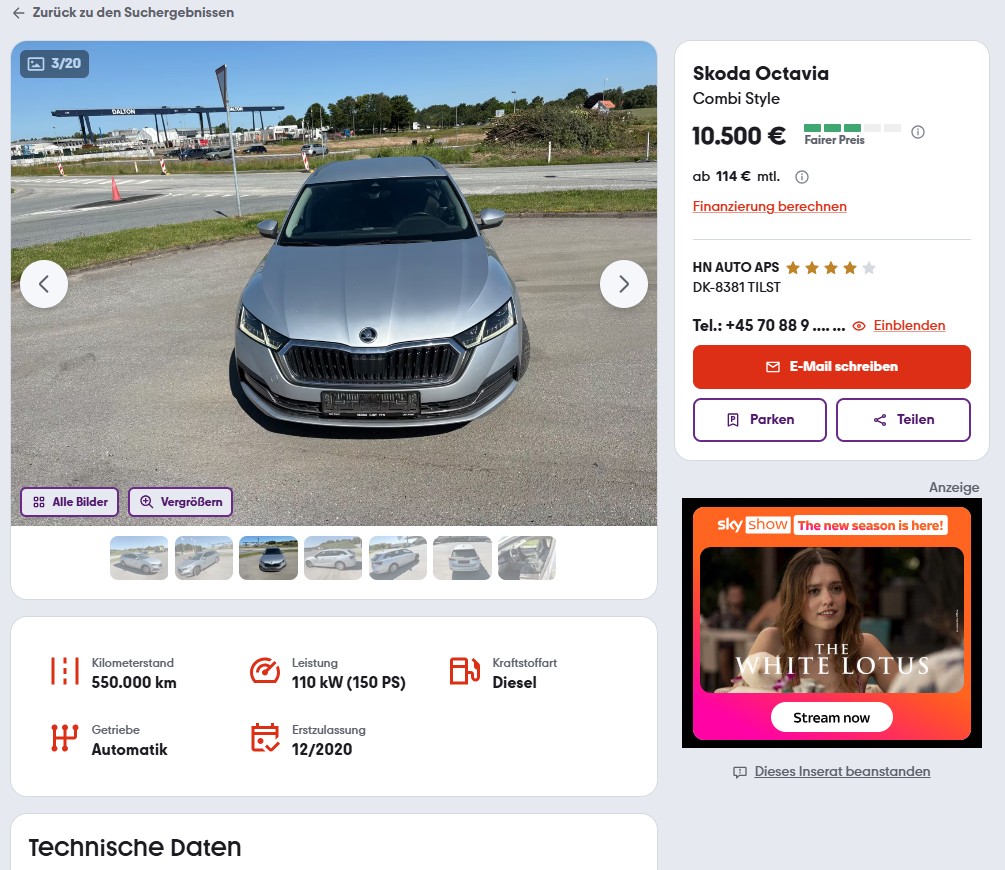Click the back arrow to search results
This screenshot has height=870, width=1005.
19,13
